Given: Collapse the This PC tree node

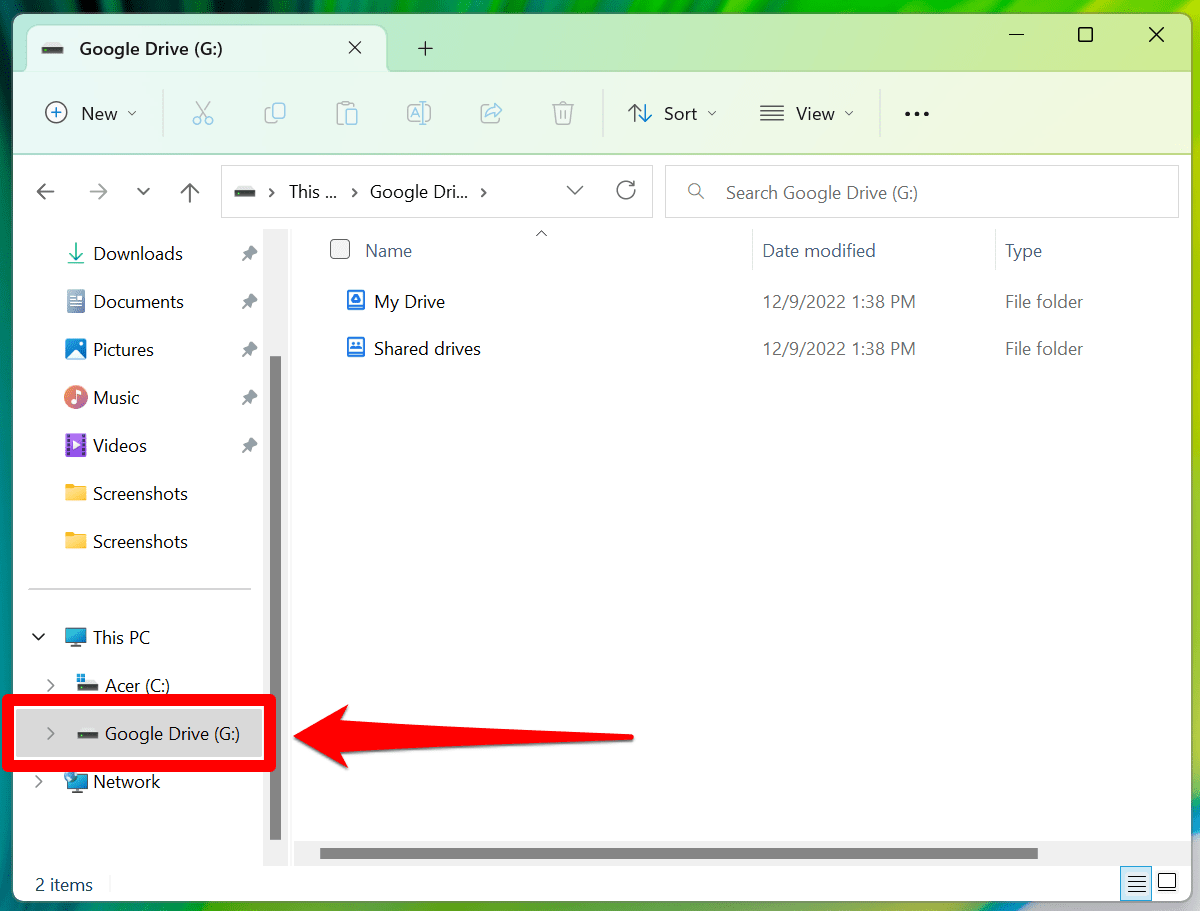Looking at the screenshot, I should point(39,637).
